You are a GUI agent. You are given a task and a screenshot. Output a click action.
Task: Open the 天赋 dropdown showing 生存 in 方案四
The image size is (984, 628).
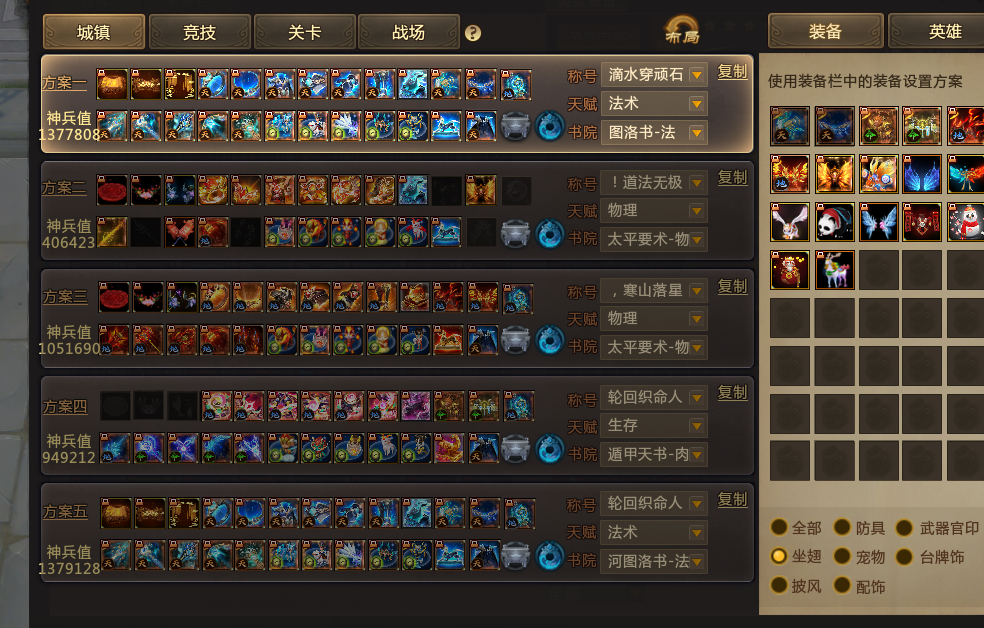point(654,426)
